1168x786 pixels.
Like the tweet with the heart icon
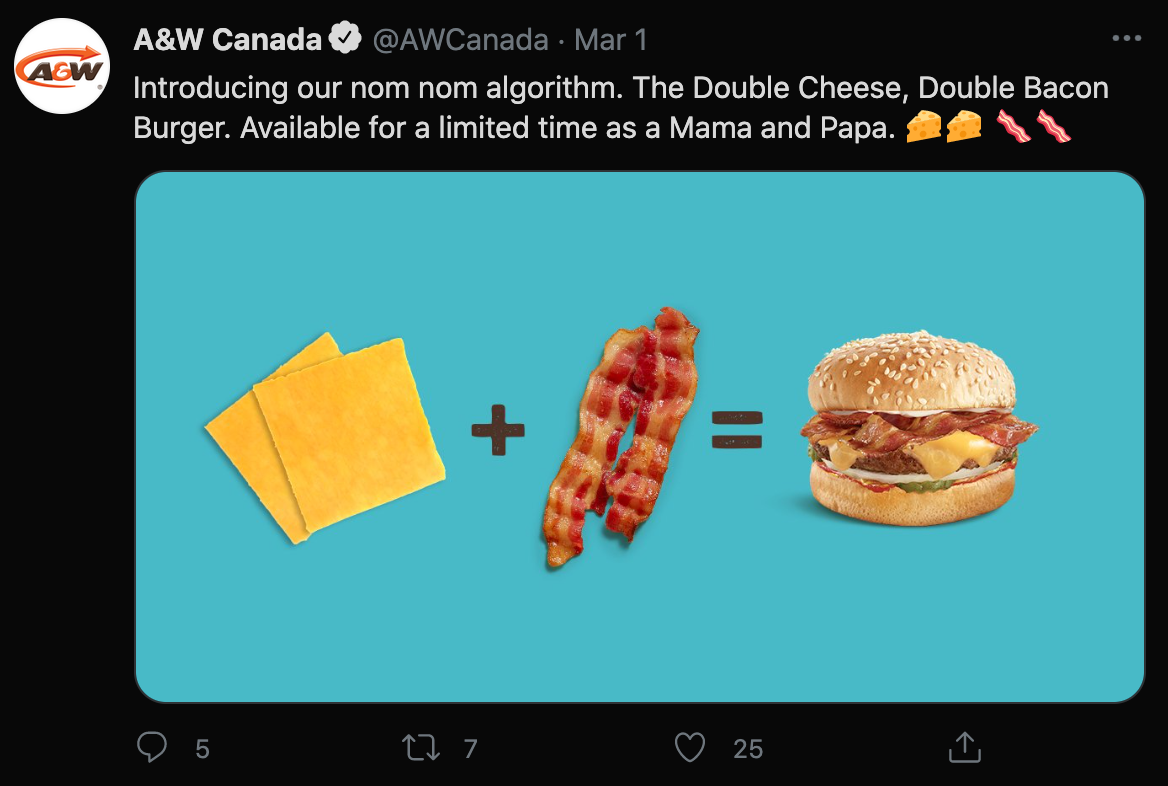(690, 747)
